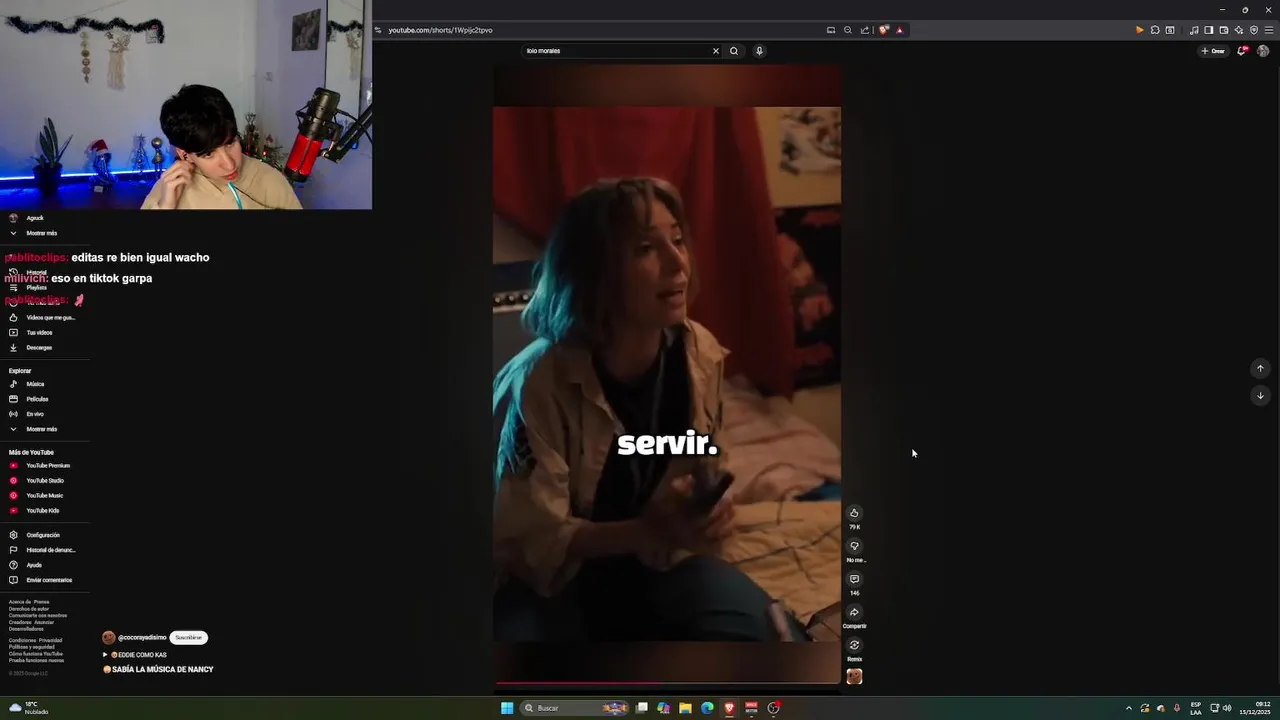
Task: Open the Windows Start menu
Action: coord(507,708)
